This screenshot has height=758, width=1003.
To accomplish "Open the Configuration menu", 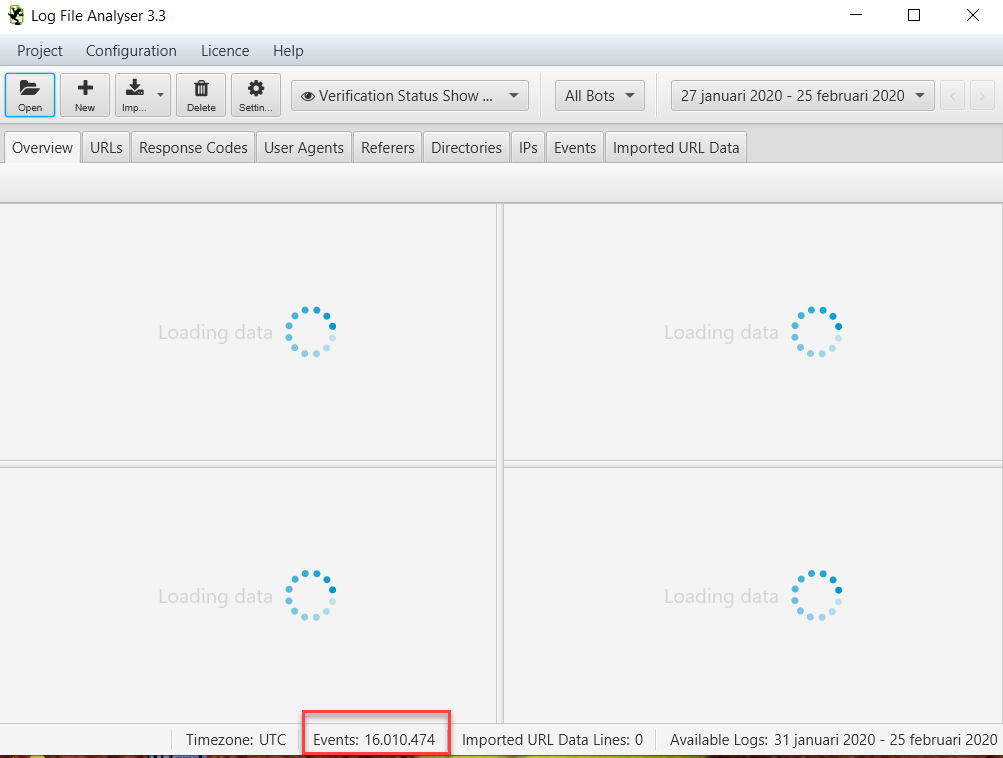I will (x=131, y=50).
